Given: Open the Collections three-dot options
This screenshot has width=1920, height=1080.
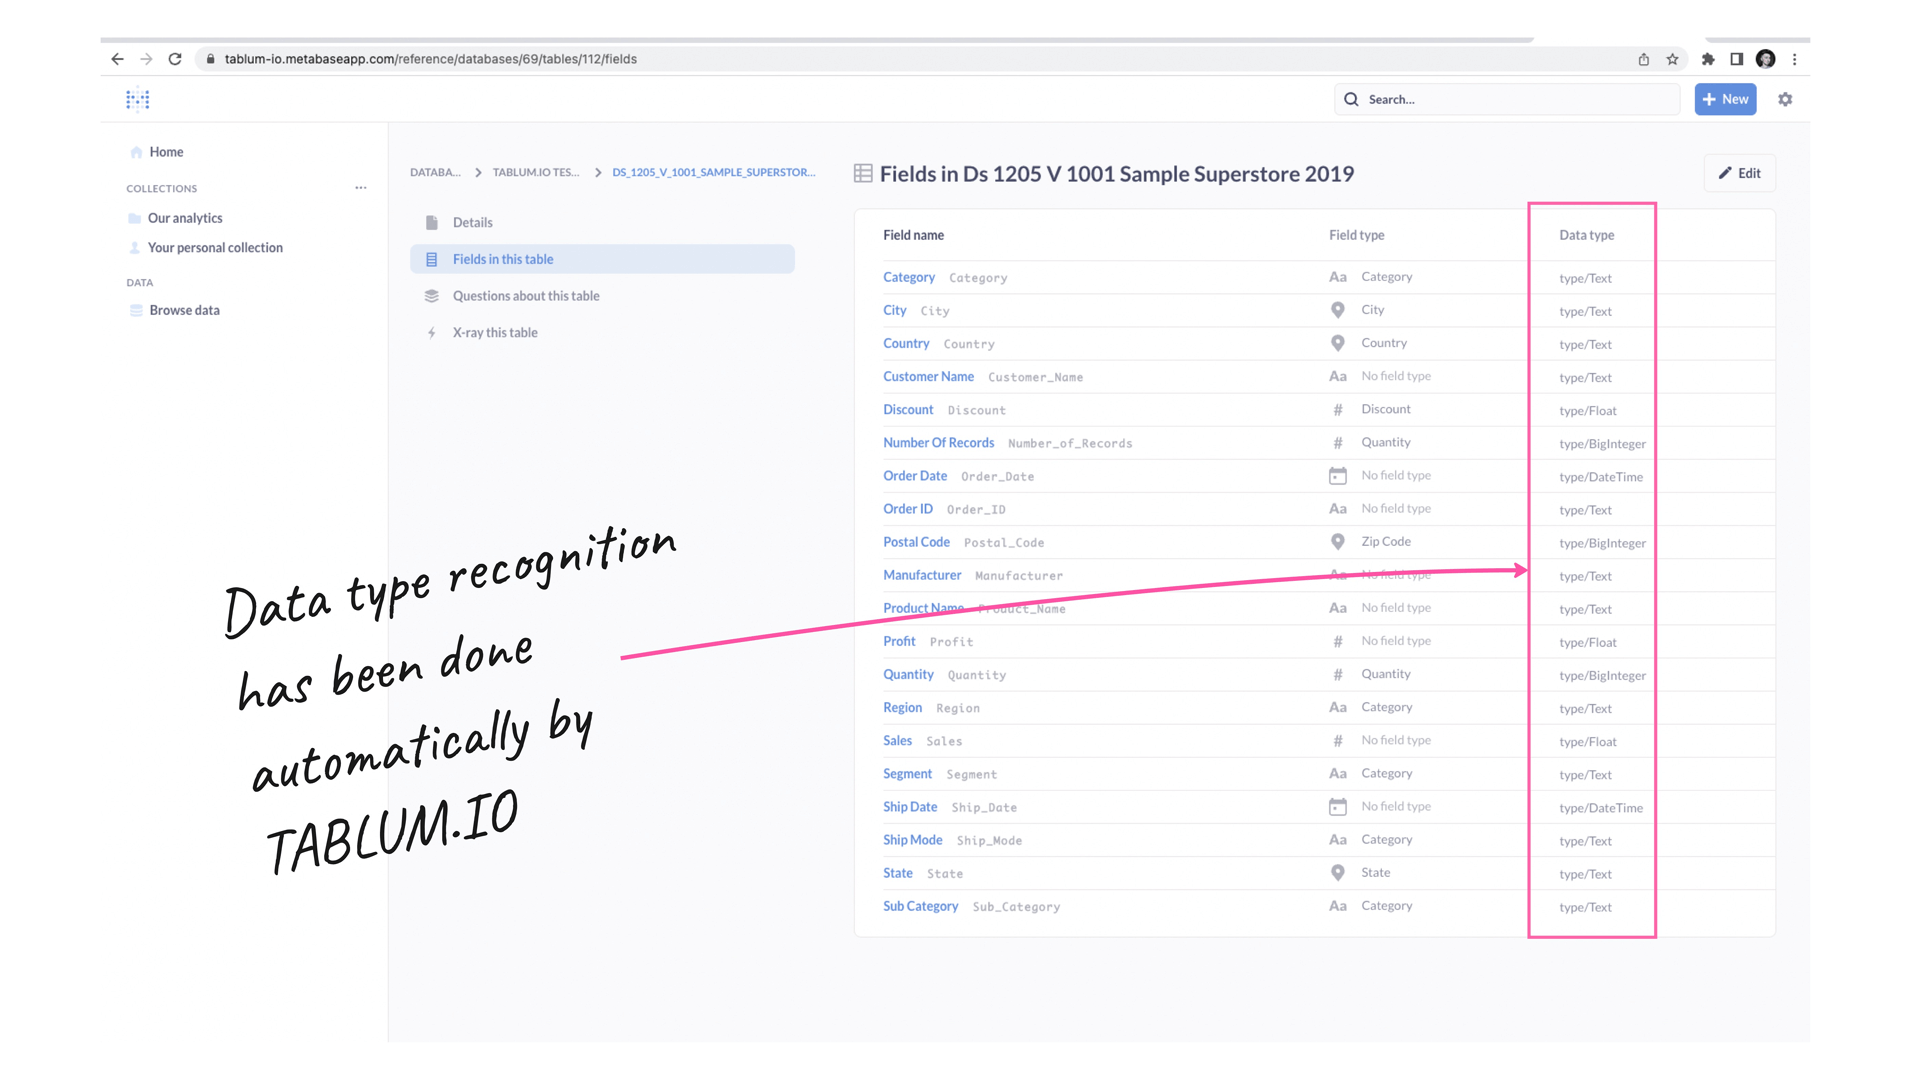Looking at the screenshot, I should tap(361, 188).
